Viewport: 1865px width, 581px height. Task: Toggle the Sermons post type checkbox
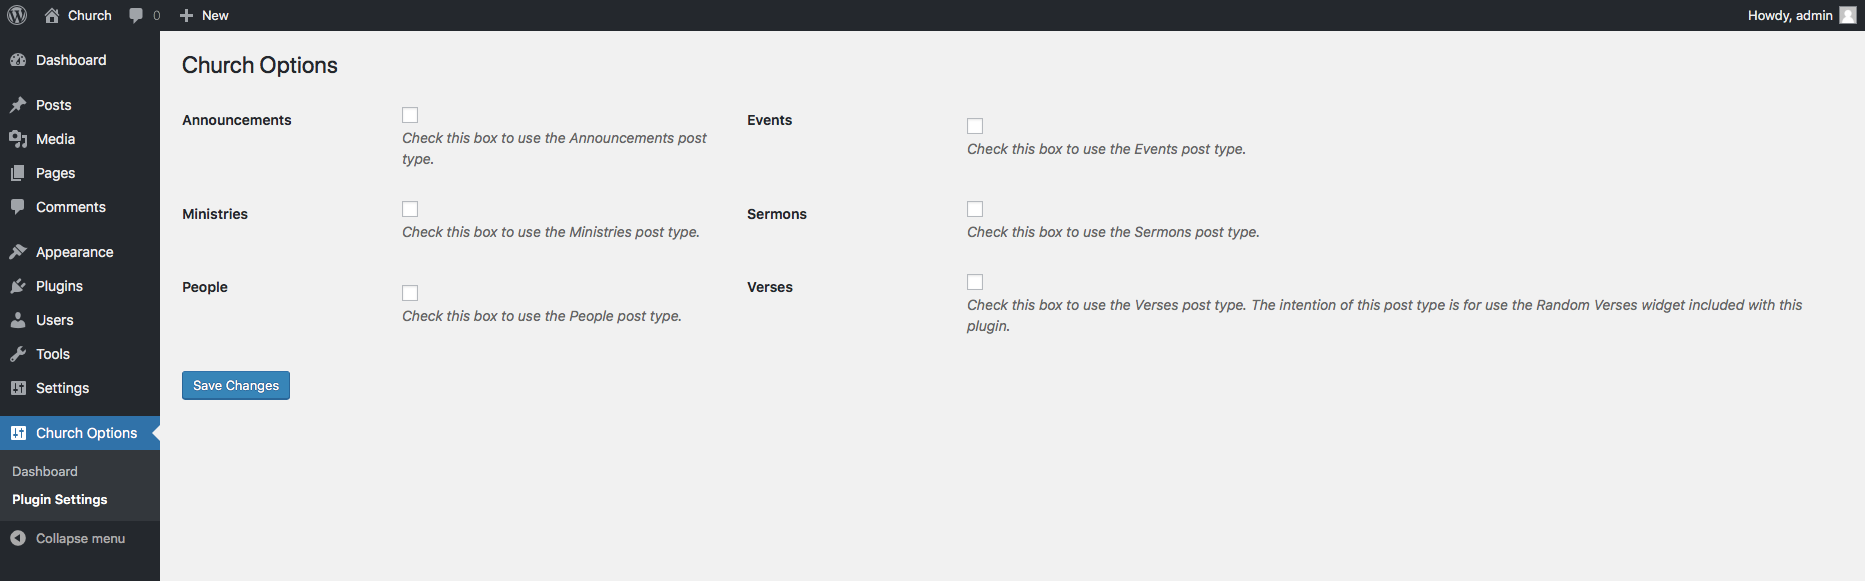(975, 209)
